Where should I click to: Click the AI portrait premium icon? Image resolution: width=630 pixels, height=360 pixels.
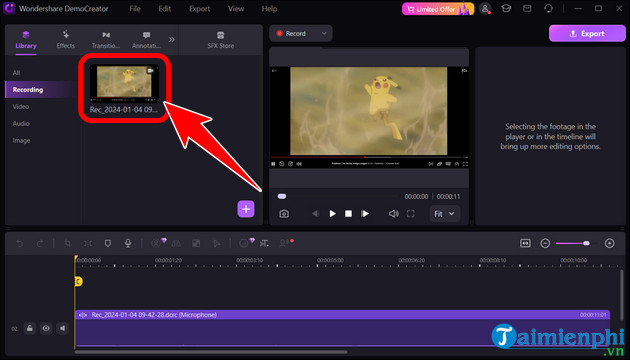click(x=158, y=243)
